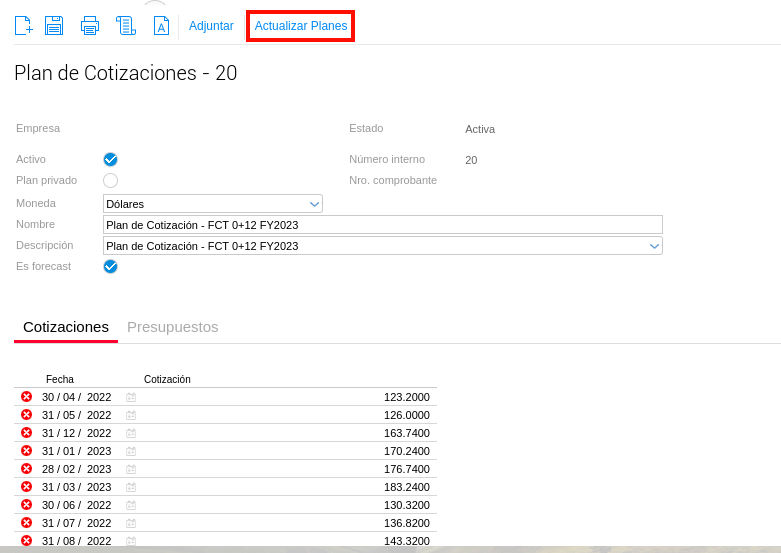Viewport: 781px width, 553px height.
Task: Enable the Plan privado option
Action: 111,180
